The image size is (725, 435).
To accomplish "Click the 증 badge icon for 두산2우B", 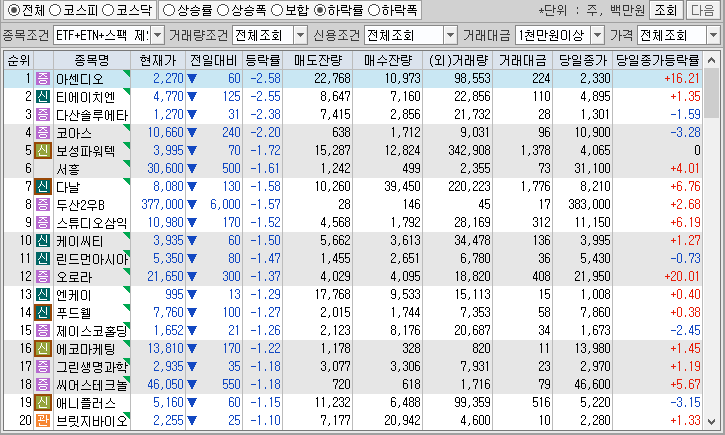I will tap(43, 204).
